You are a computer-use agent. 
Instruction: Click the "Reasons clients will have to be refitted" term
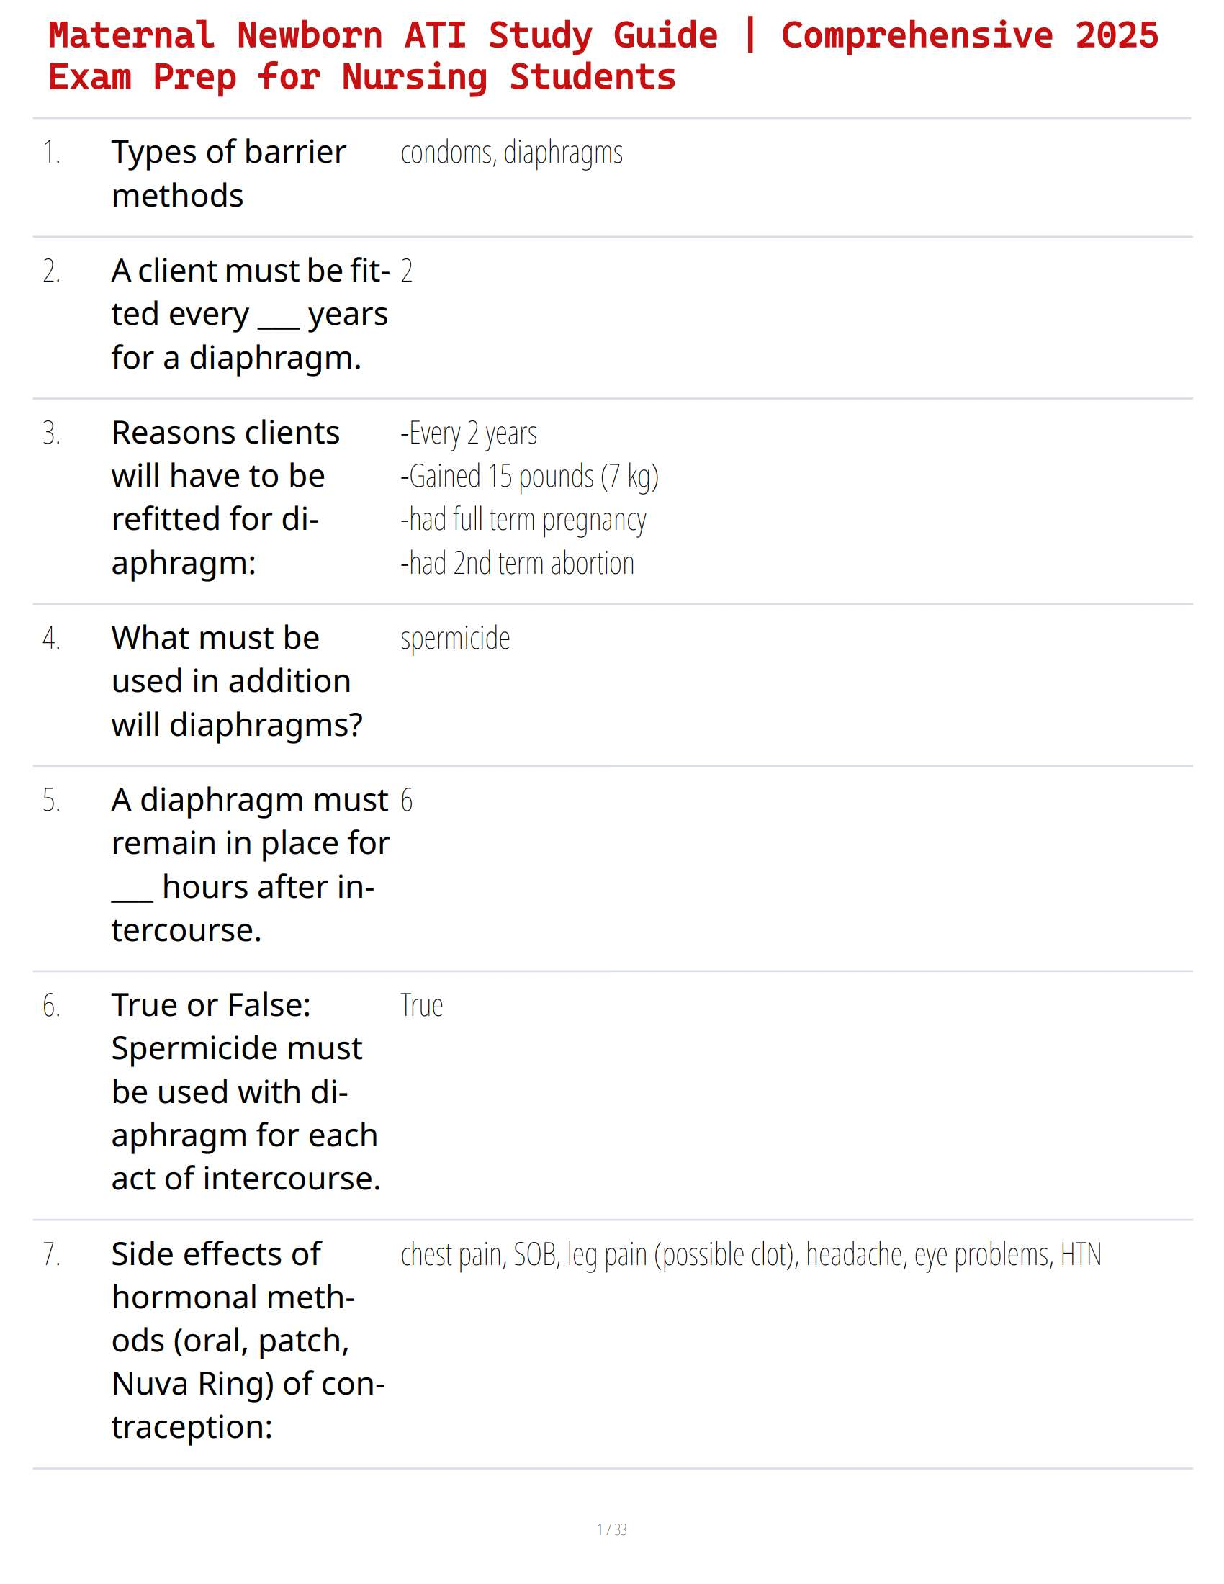pyautogui.click(x=225, y=497)
